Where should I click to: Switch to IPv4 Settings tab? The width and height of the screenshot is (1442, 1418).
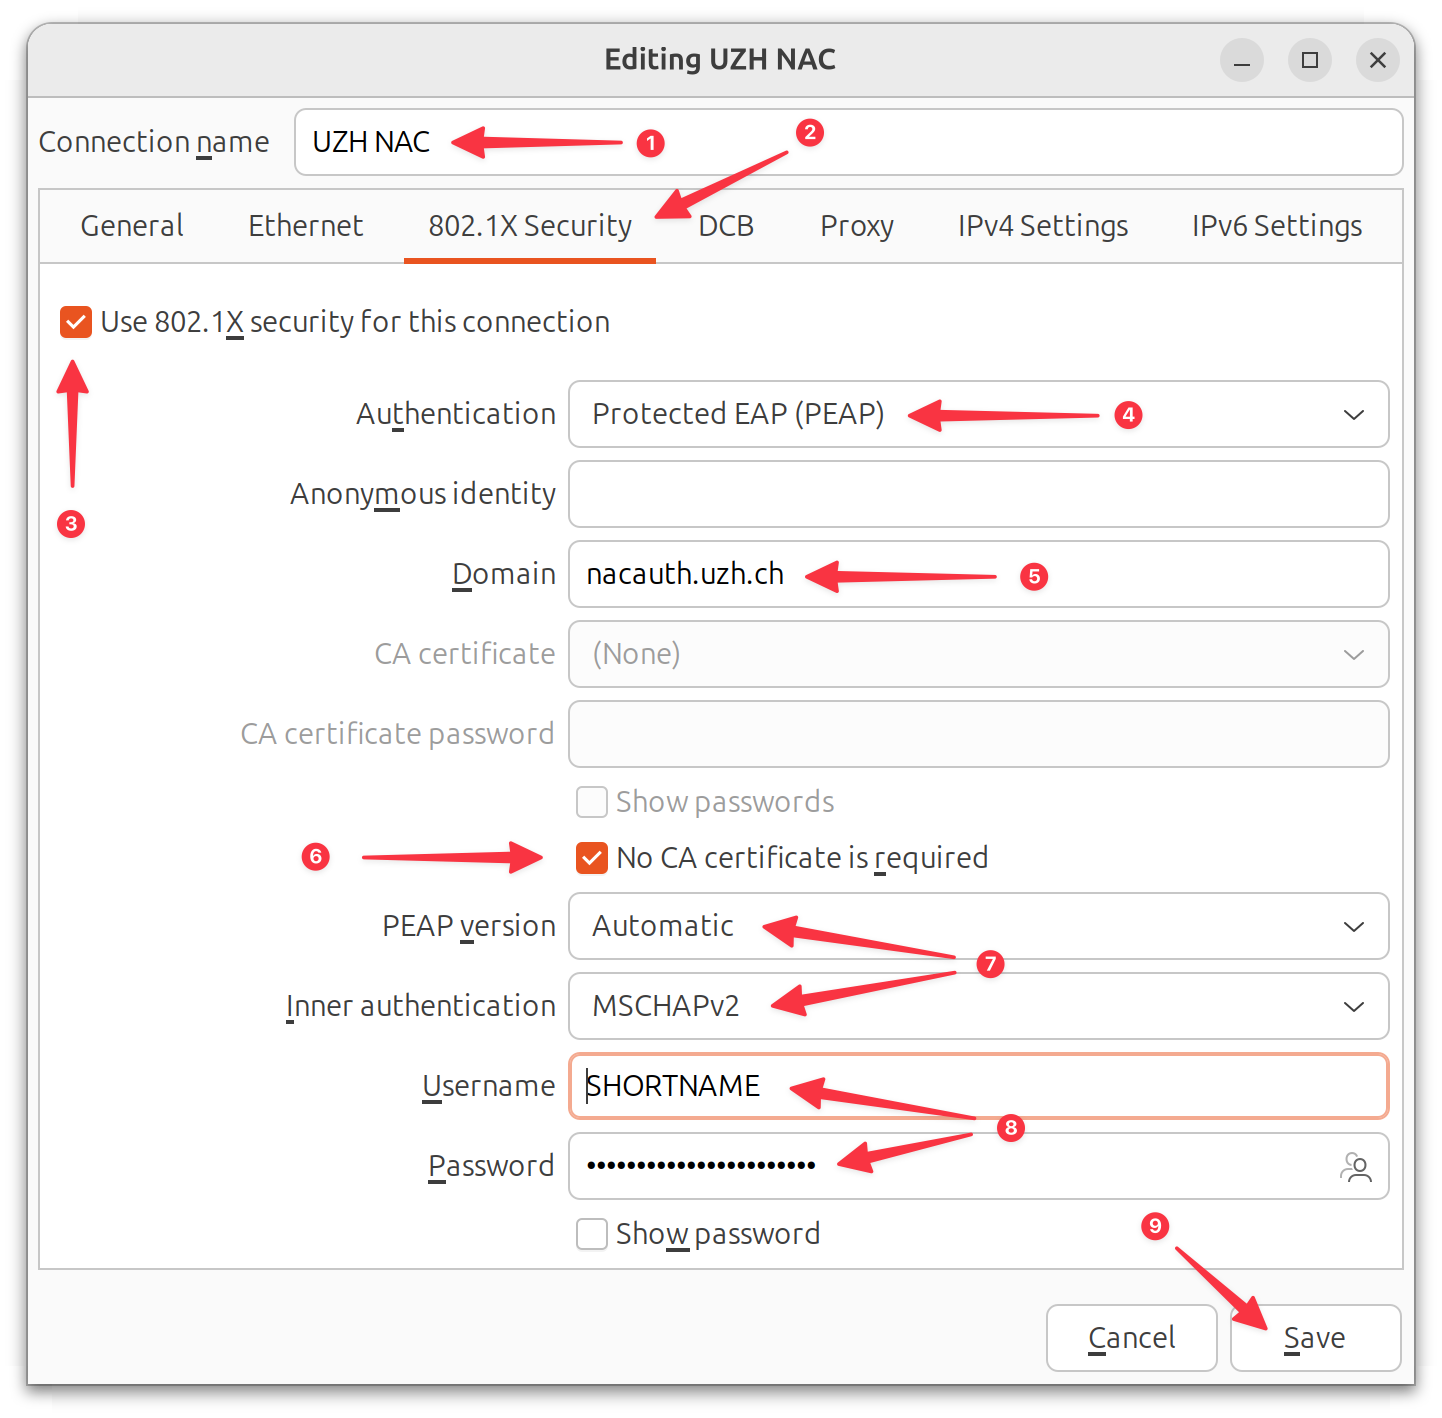pos(1043,226)
